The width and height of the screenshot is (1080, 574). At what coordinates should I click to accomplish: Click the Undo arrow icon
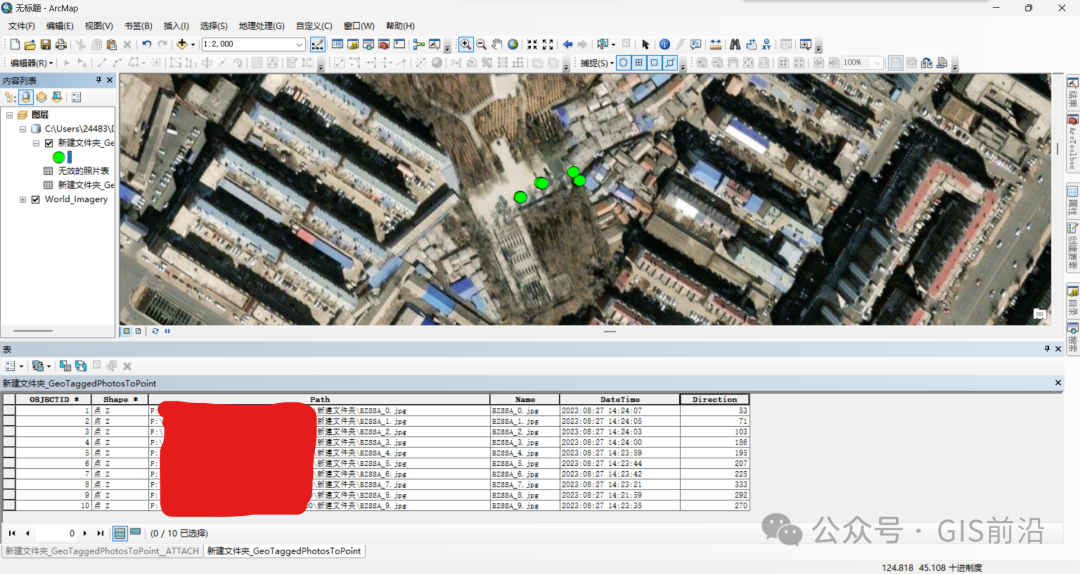click(147, 45)
